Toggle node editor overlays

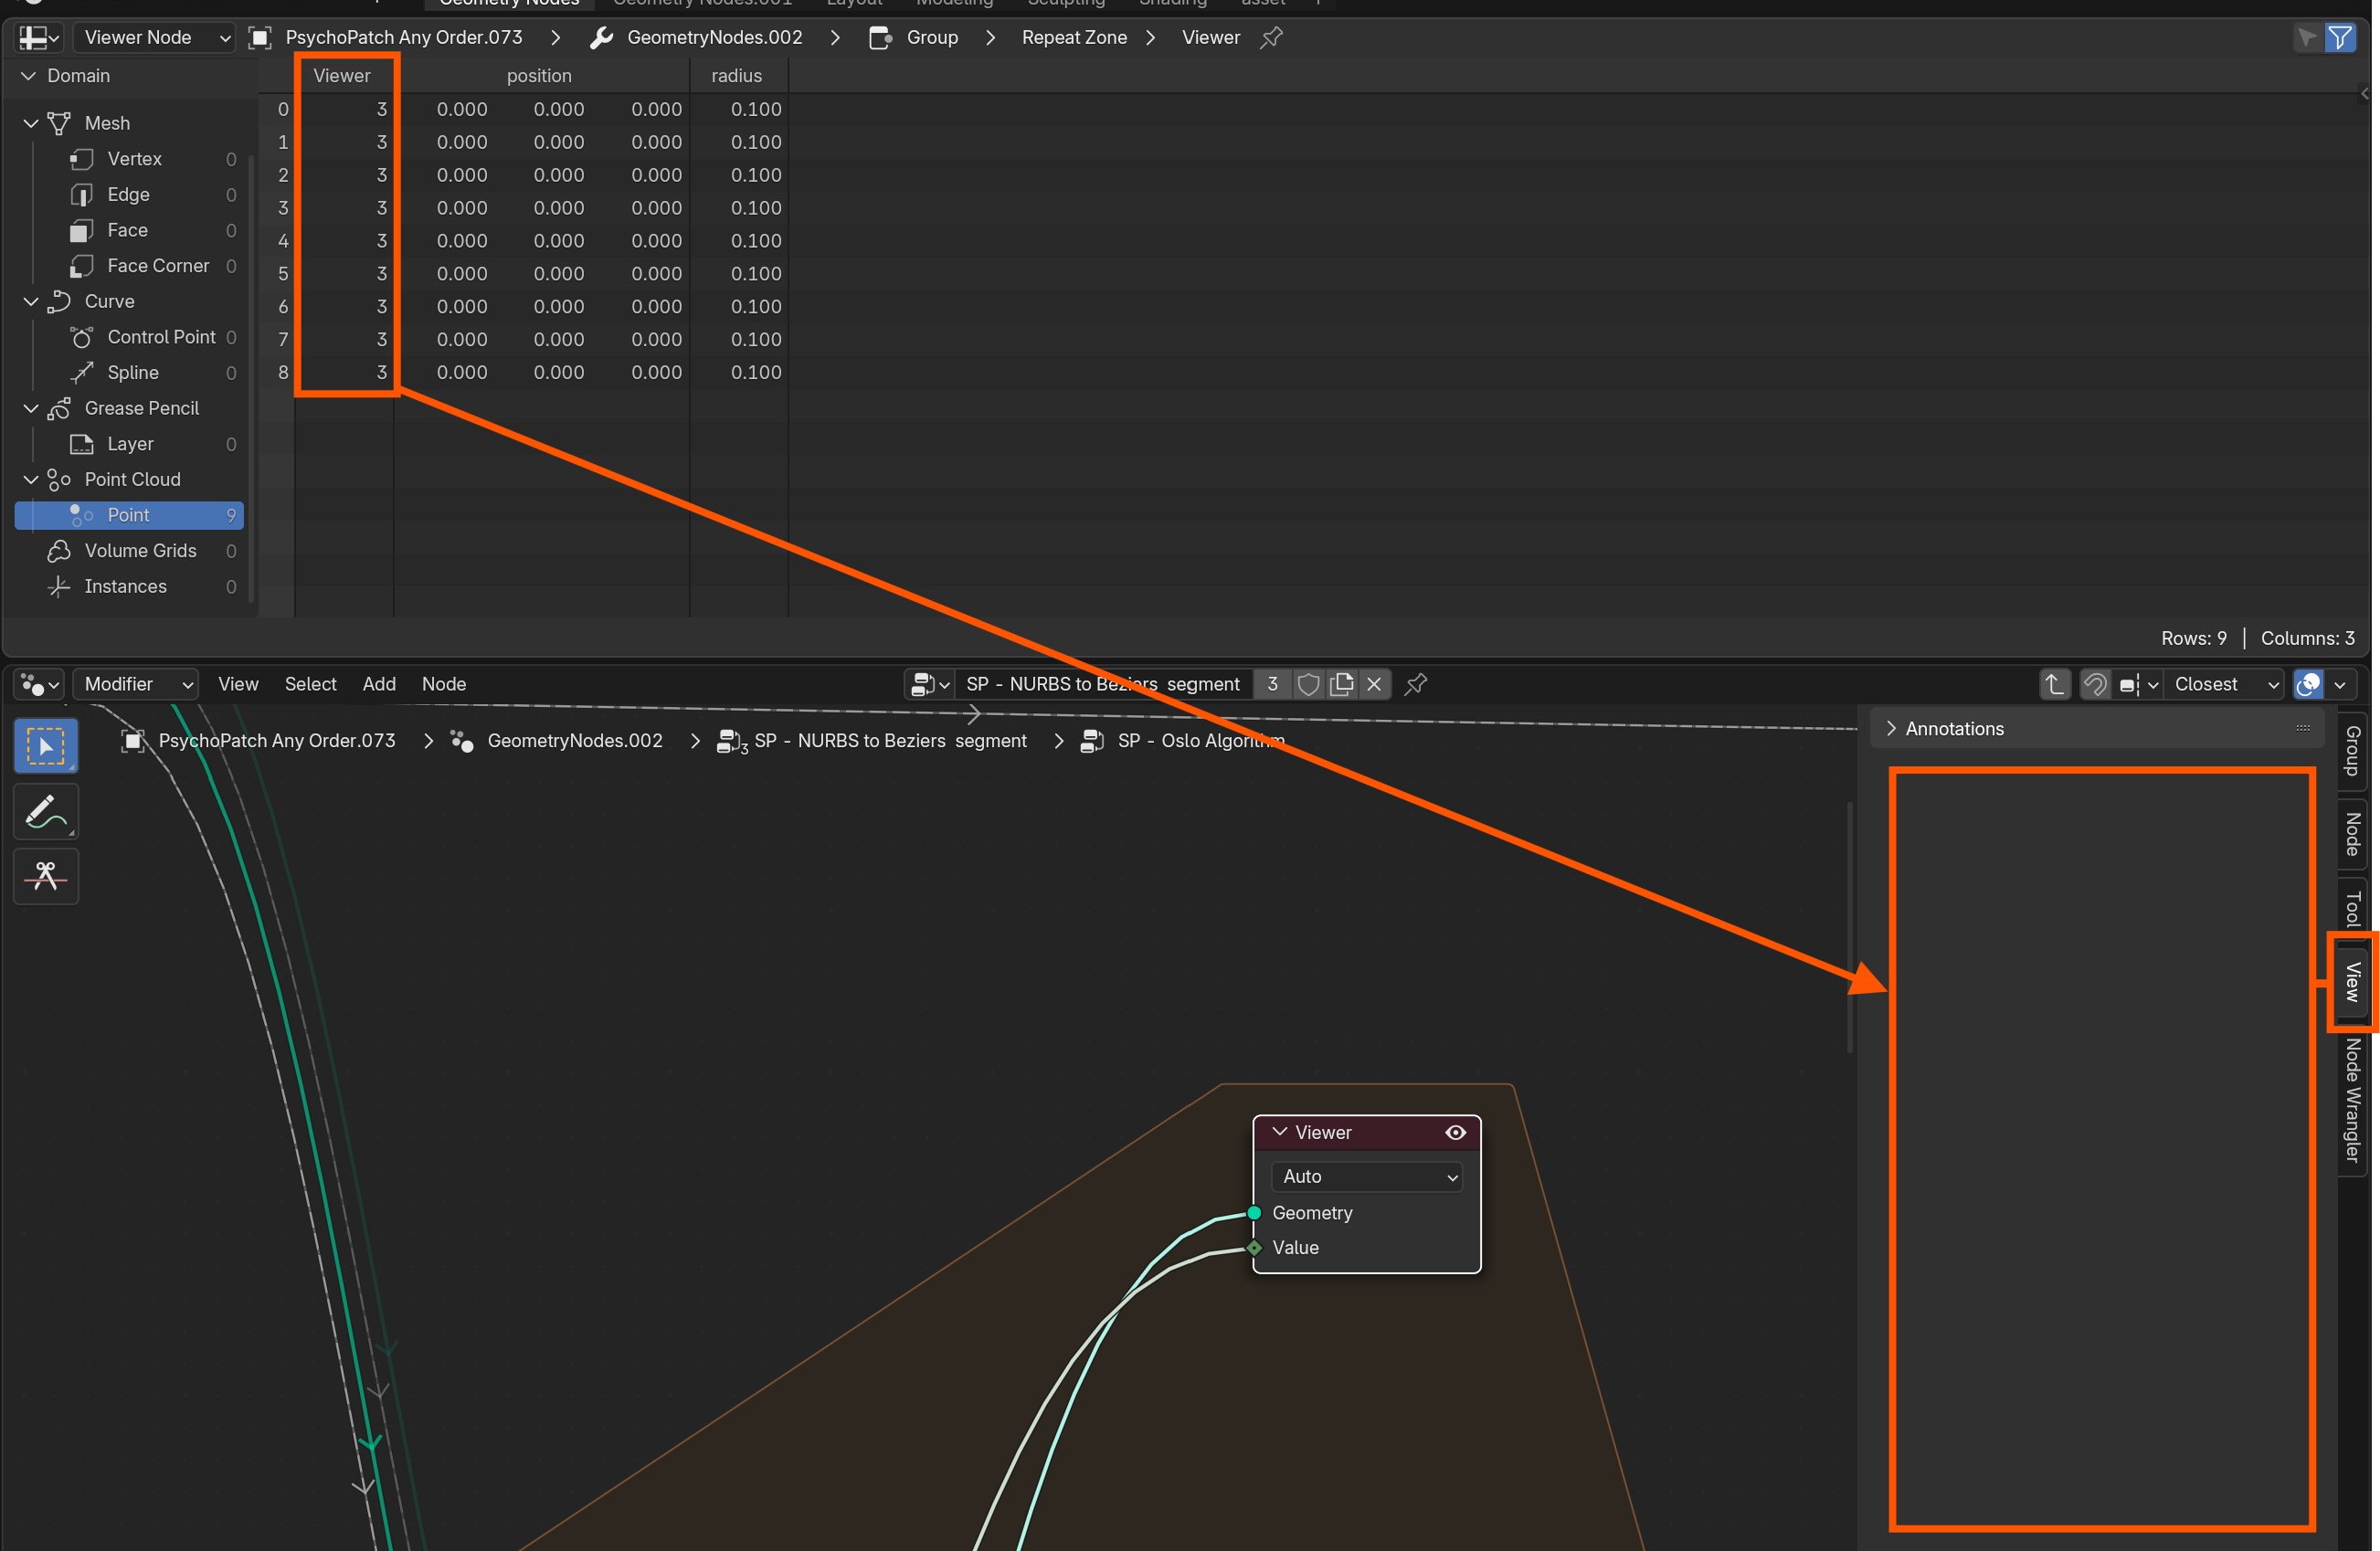click(x=2308, y=684)
